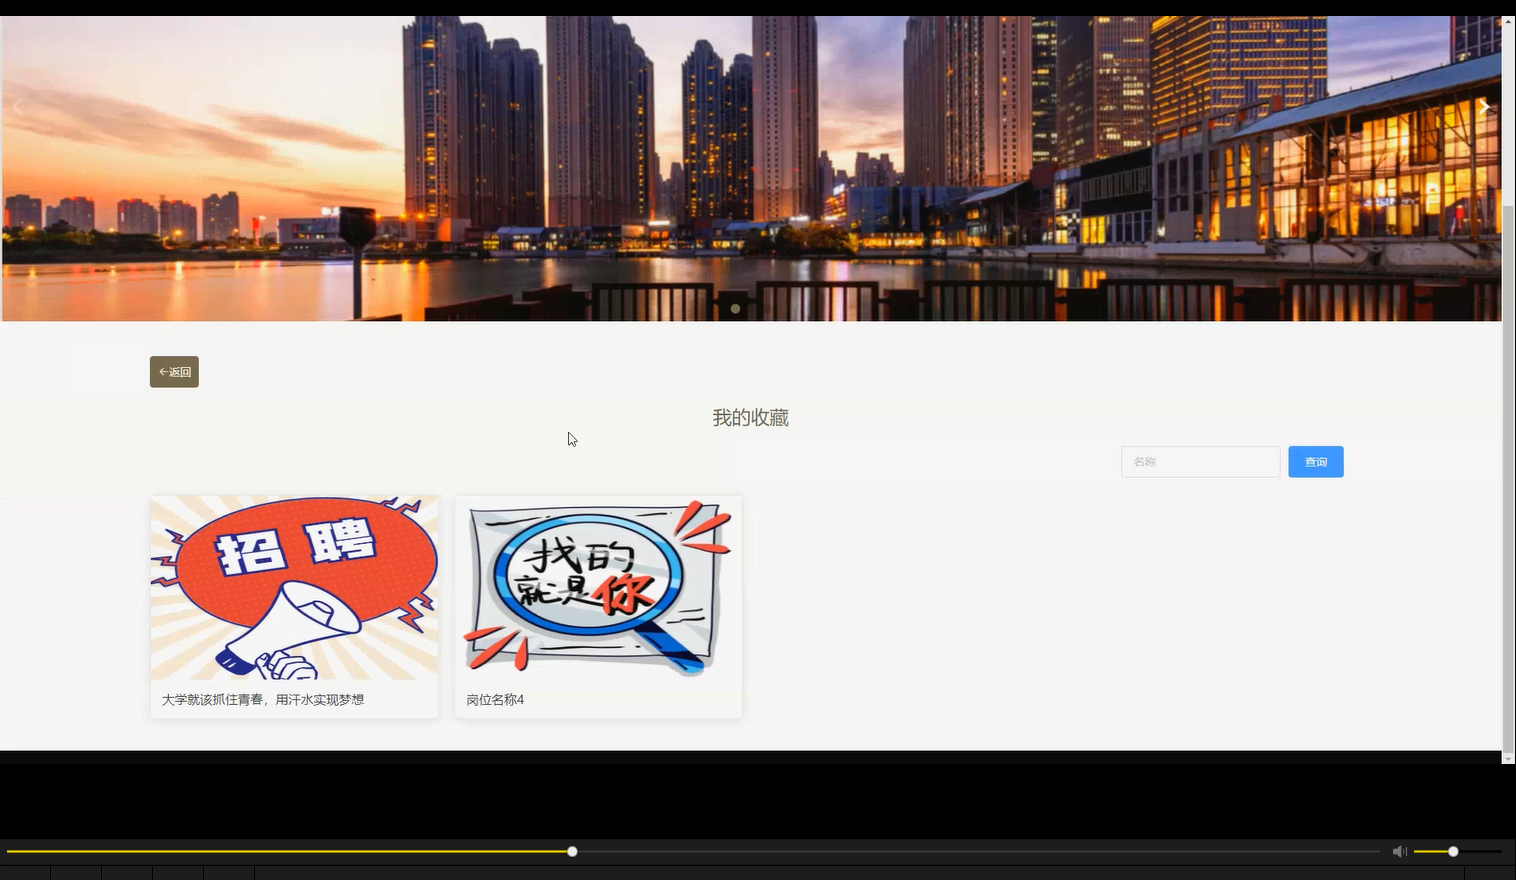Select the carousel dot indicator
1516x880 pixels.
(735, 308)
